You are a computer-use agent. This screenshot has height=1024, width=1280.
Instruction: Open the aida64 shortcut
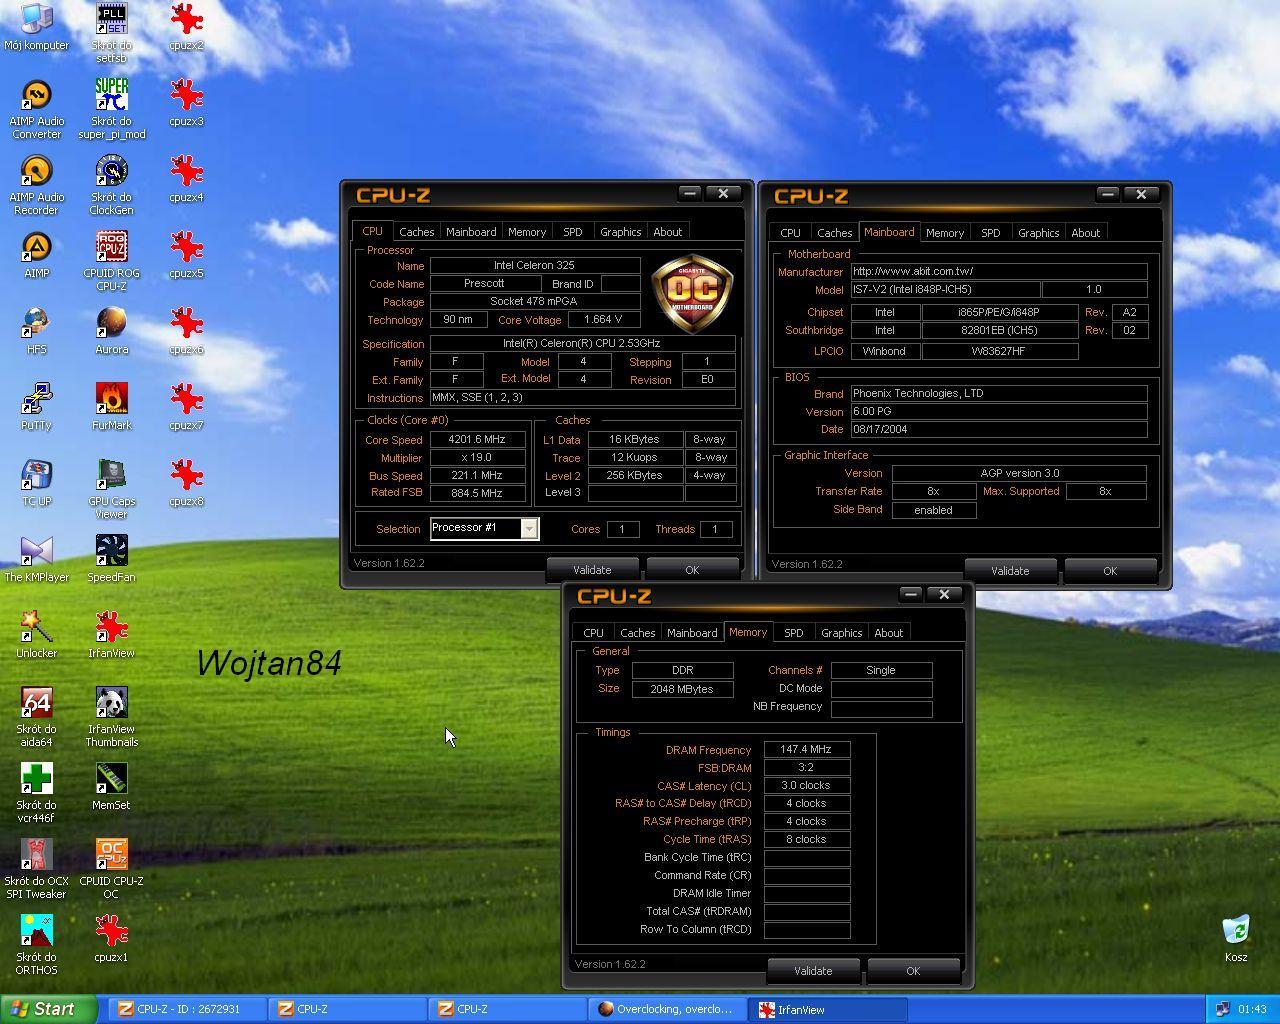[36, 717]
